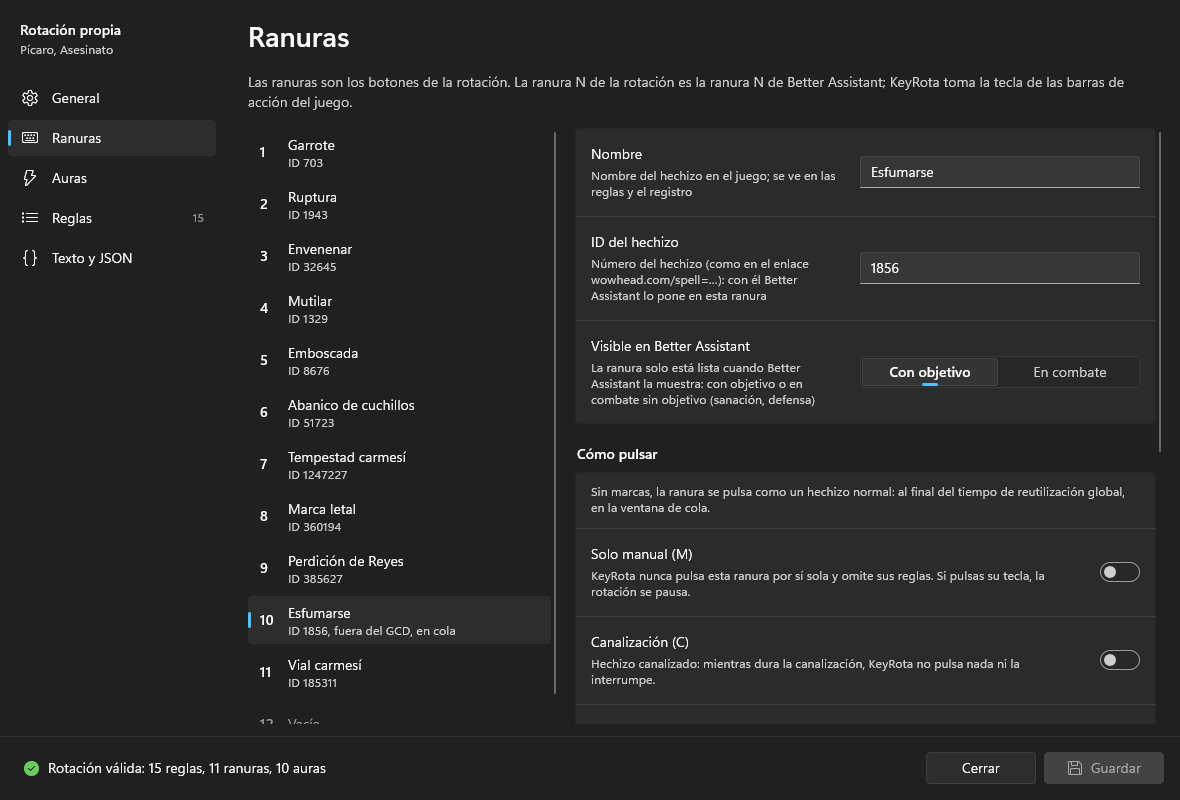Click the Pícaro, Asesinato subtitle
Image resolution: width=1180 pixels, height=800 pixels.
(67, 50)
